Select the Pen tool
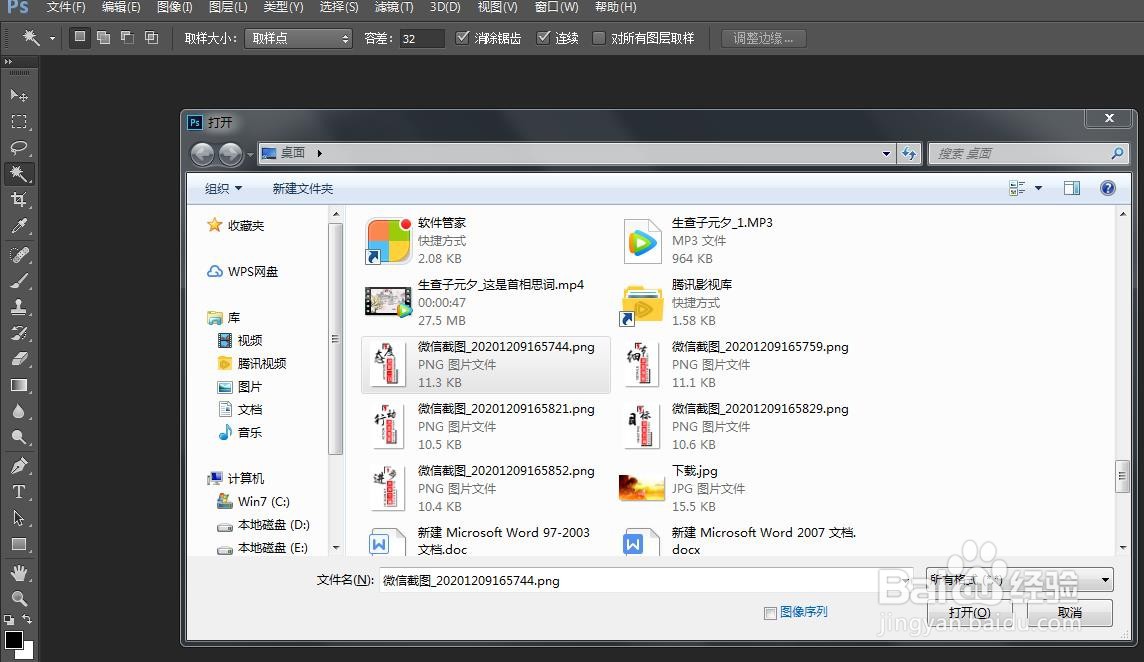This screenshot has width=1144, height=662. pyautogui.click(x=19, y=466)
